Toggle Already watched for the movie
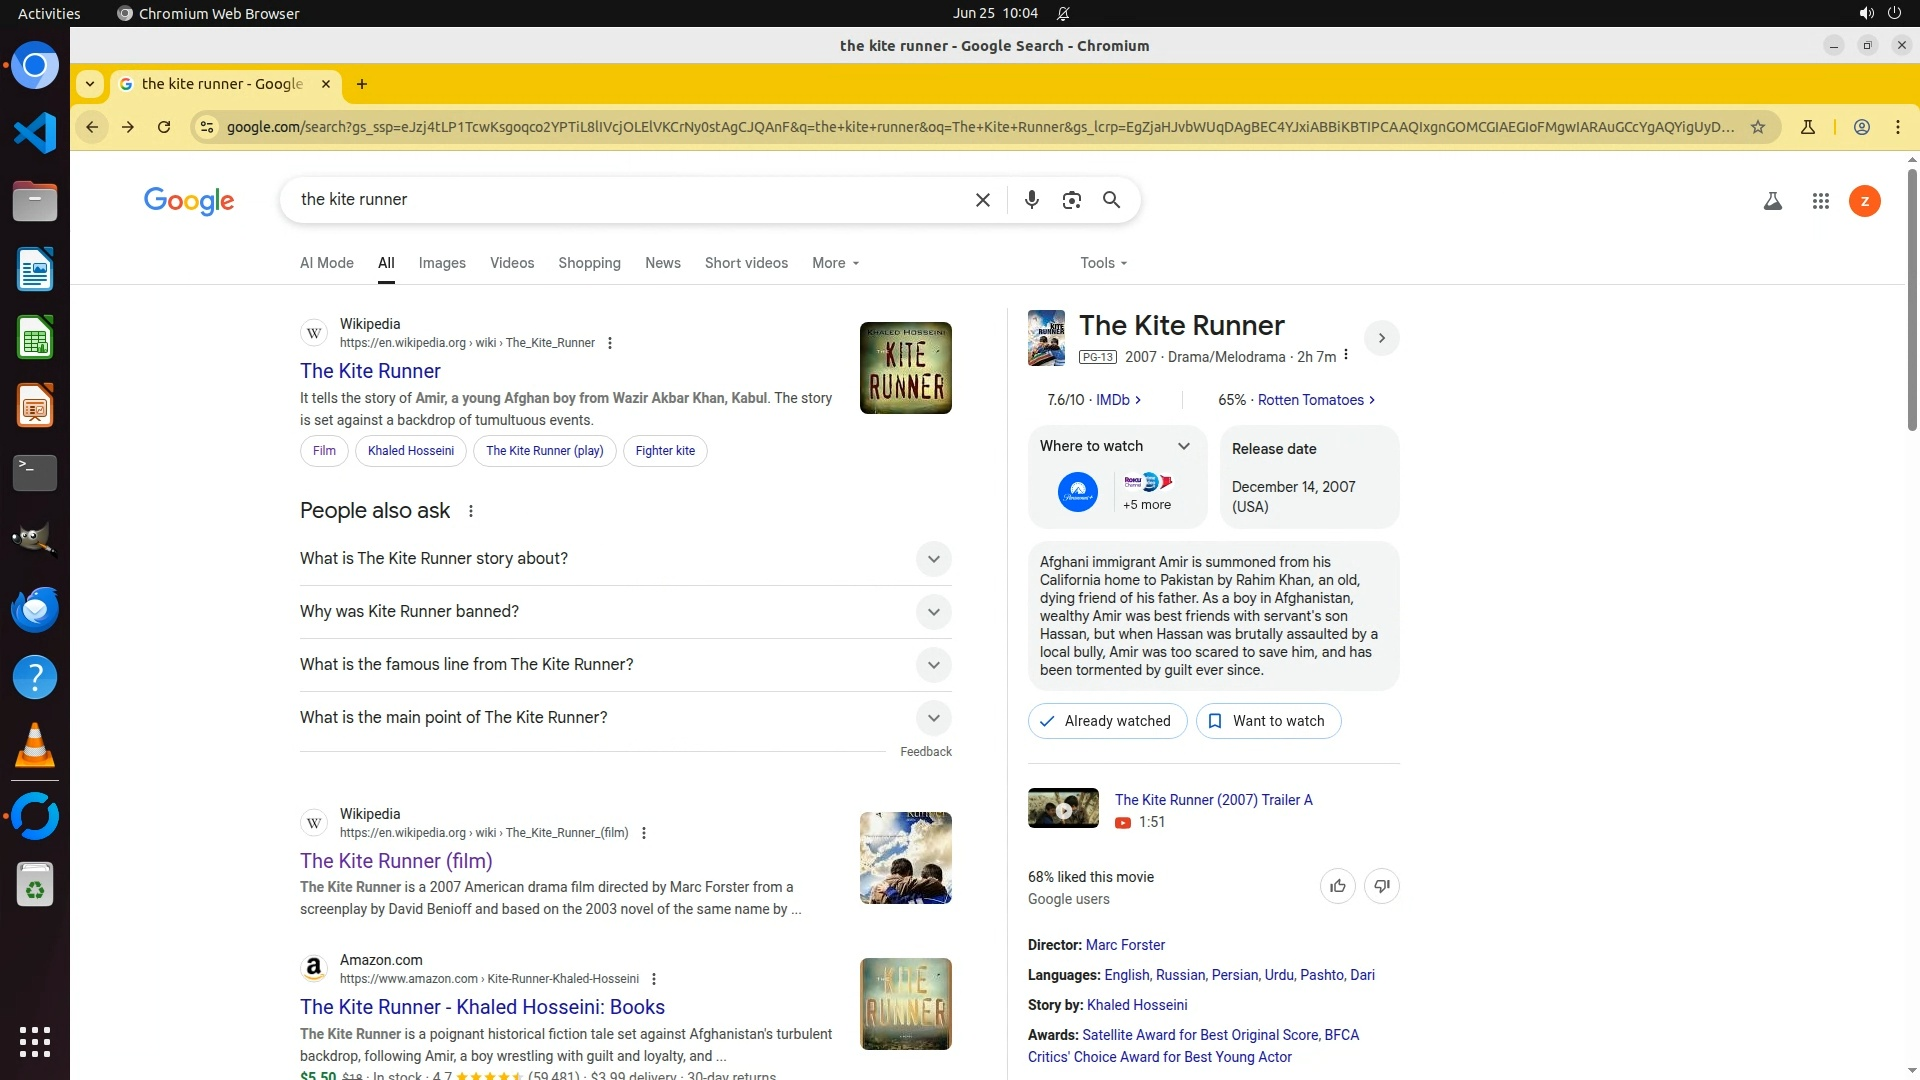This screenshot has height=1080, width=1920. pos(1107,721)
